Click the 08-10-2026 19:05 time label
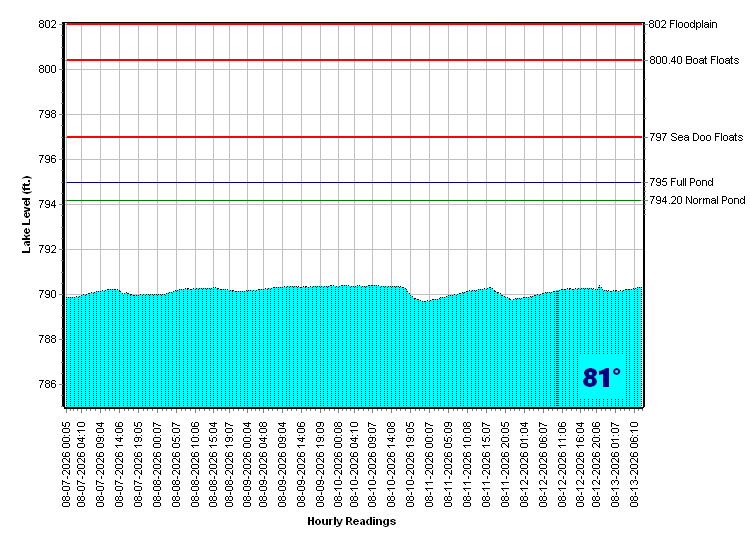The image size is (750, 550). (x=410, y=464)
